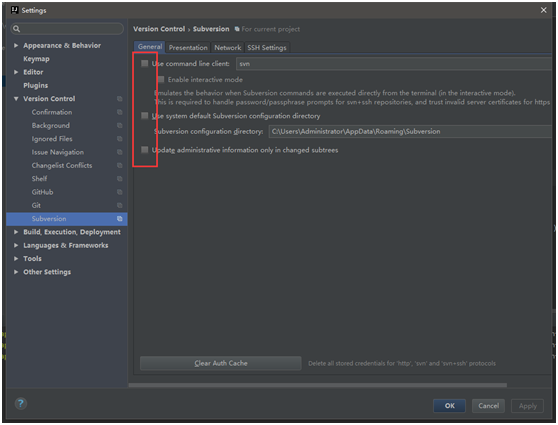Toggle Enable interactive mode checkbox
Screen dimensions: 558x425
161,79
